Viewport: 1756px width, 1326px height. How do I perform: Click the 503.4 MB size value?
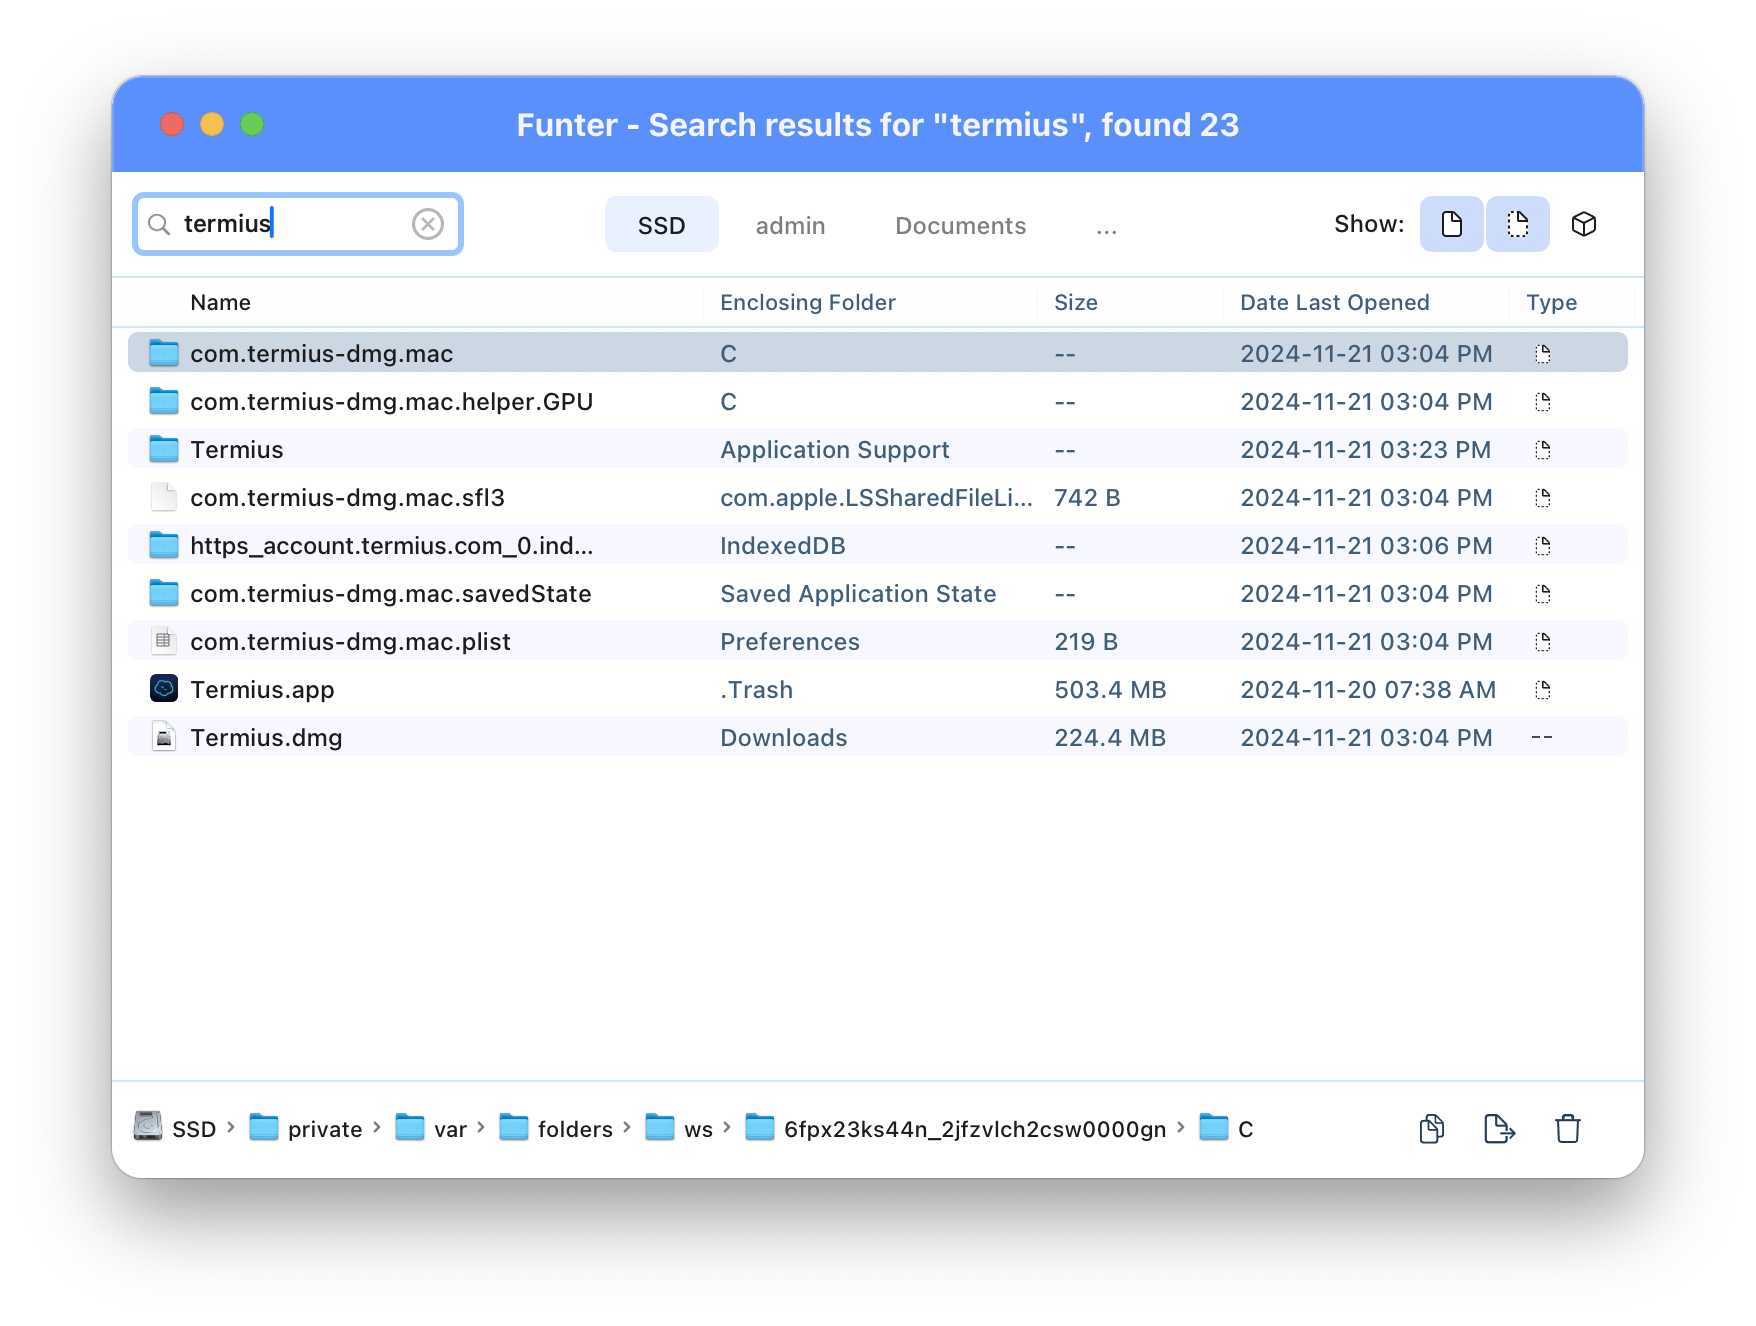click(1110, 690)
